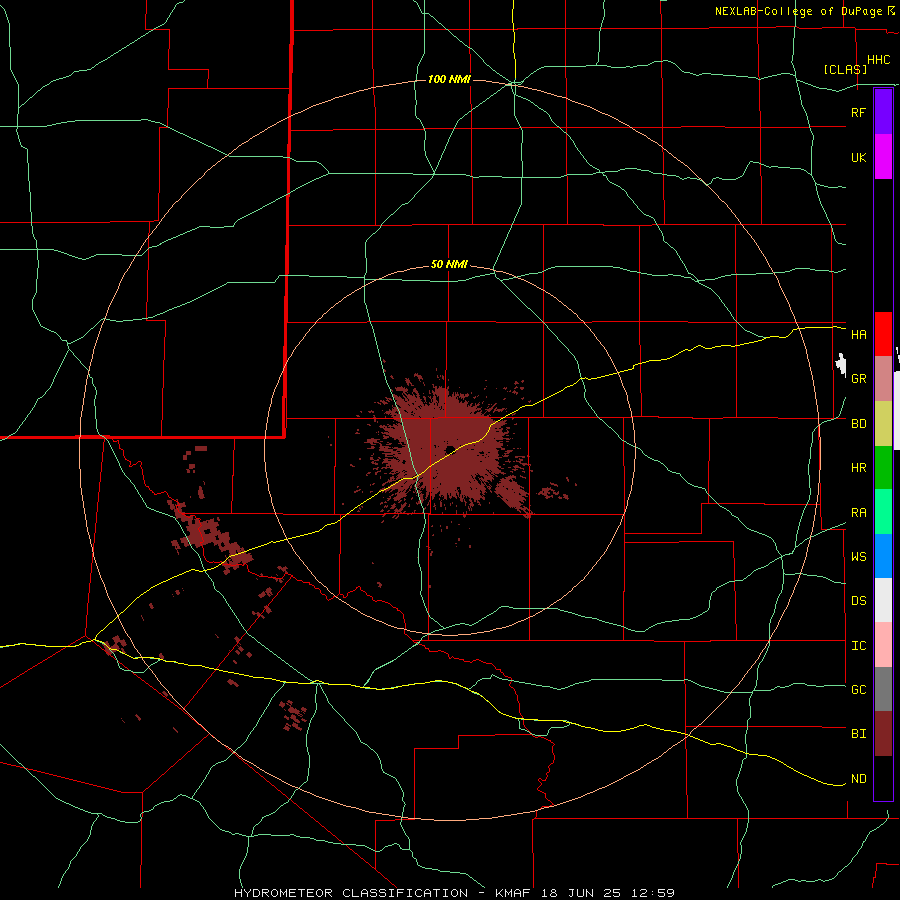Viewport: 900px width, 900px height.
Task: Click the BI legend label
Action: coord(858,734)
